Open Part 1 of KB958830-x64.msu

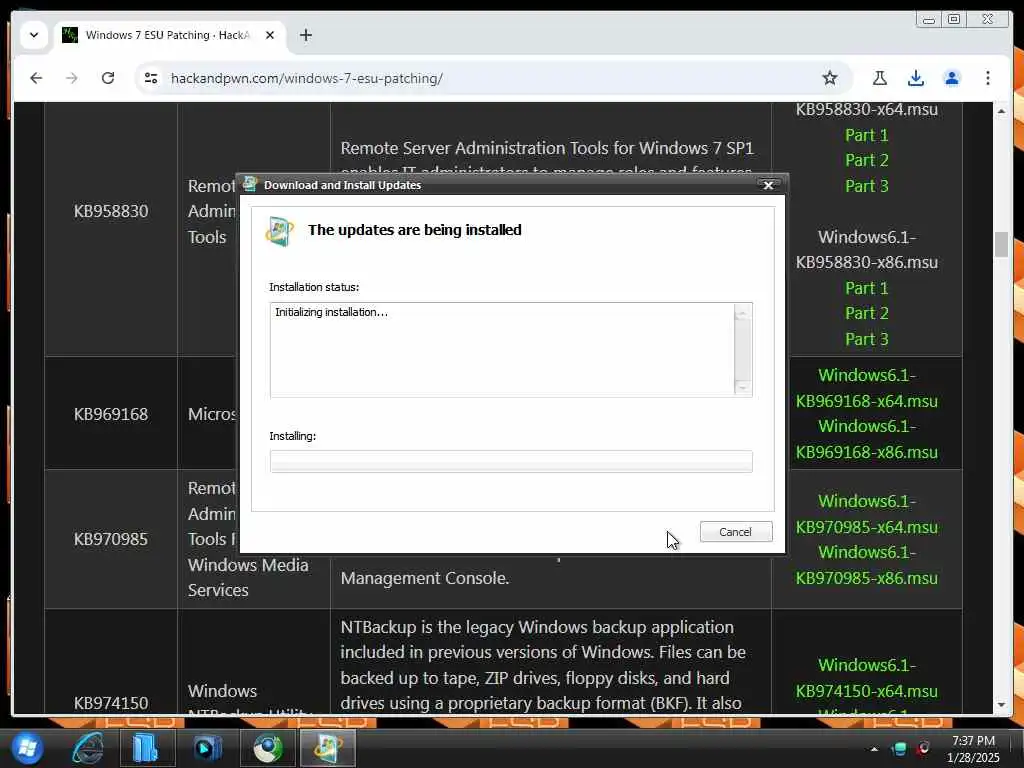click(x=867, y=135)
